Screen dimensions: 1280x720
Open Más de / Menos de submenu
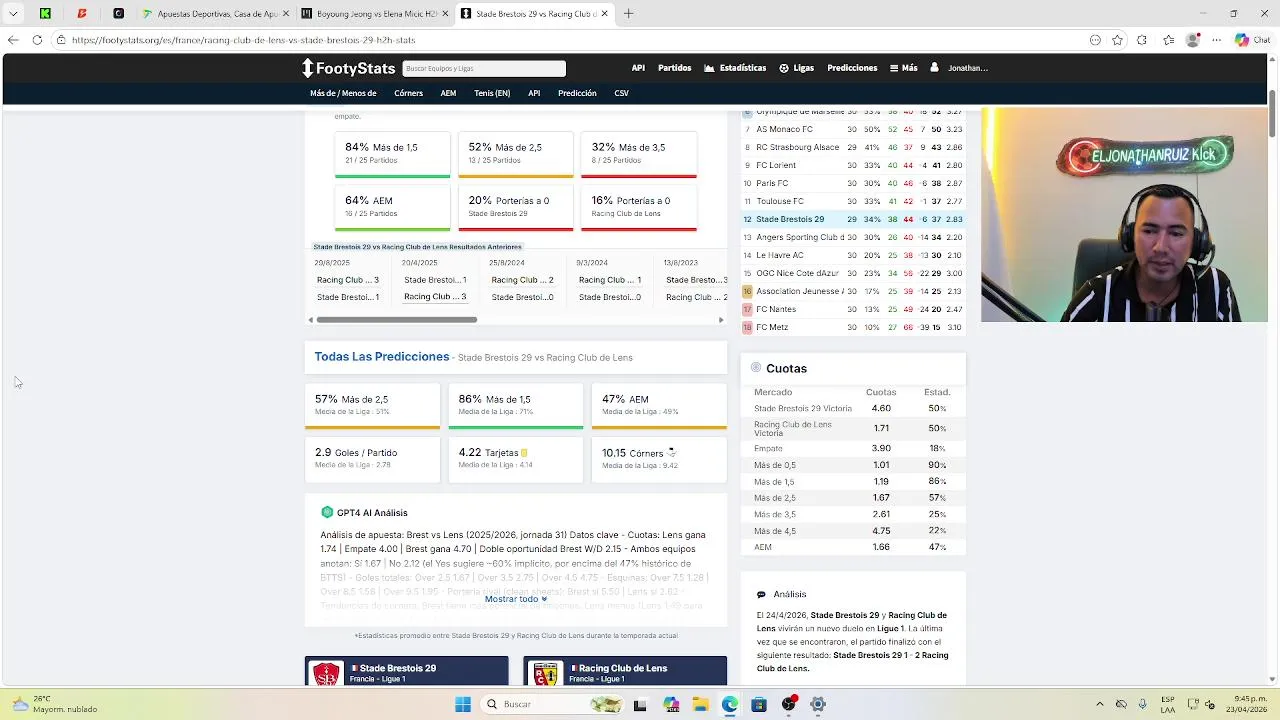343,93
